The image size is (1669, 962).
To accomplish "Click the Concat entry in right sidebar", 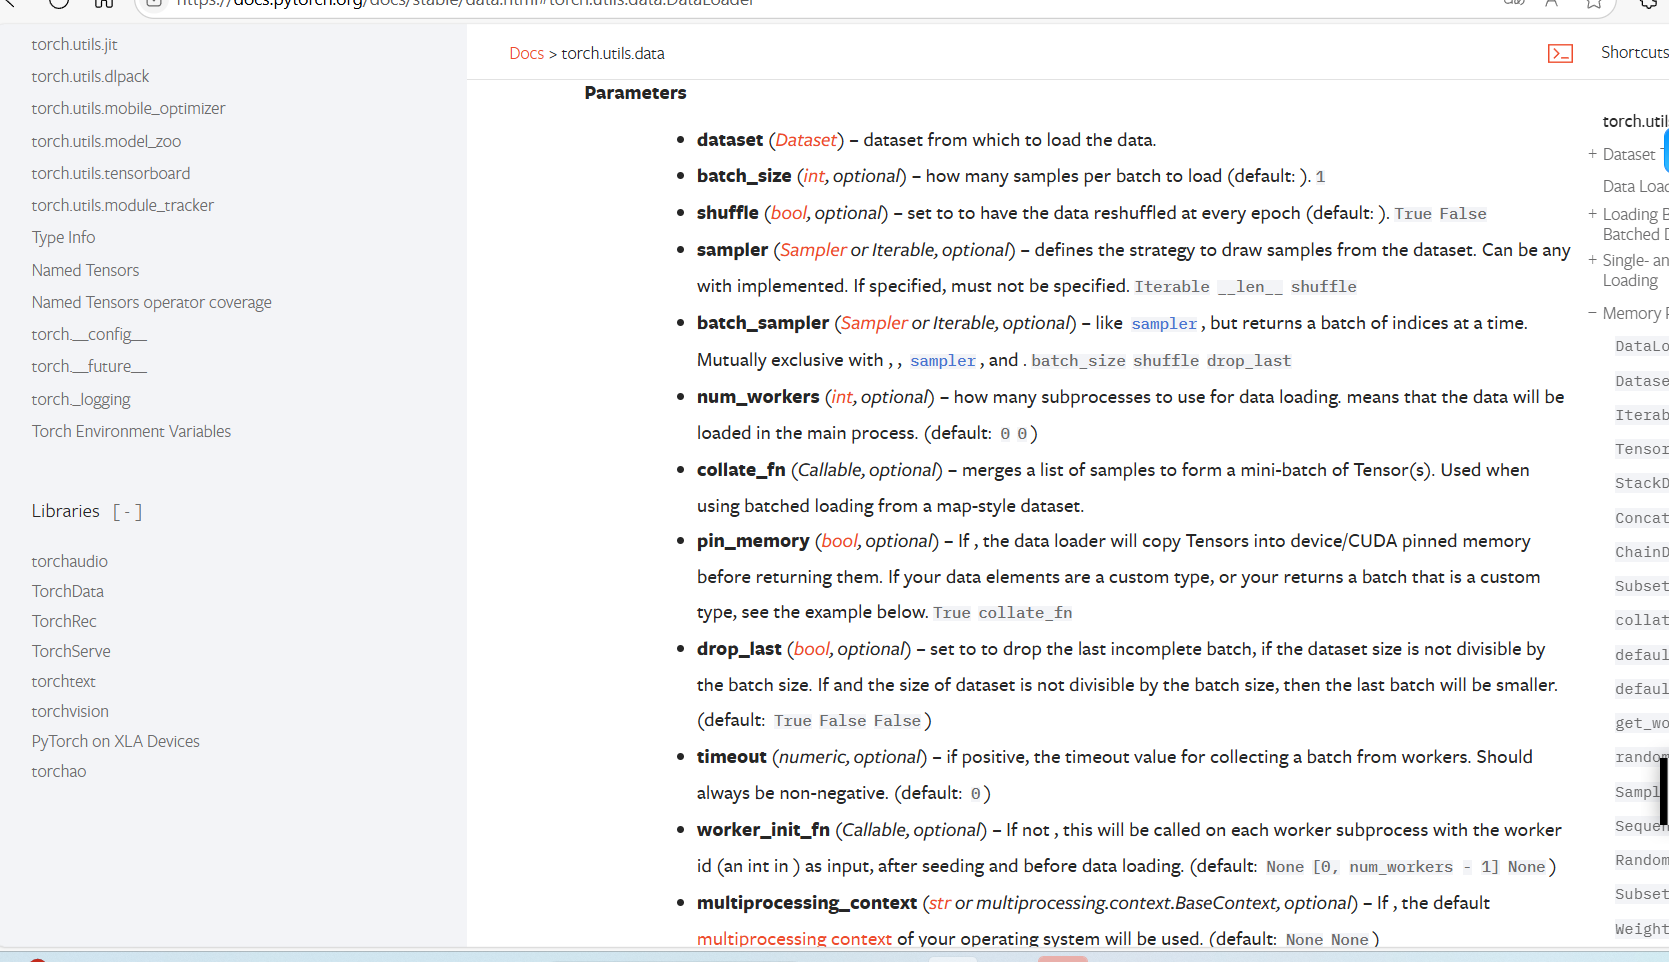I will click(1641, 518).
